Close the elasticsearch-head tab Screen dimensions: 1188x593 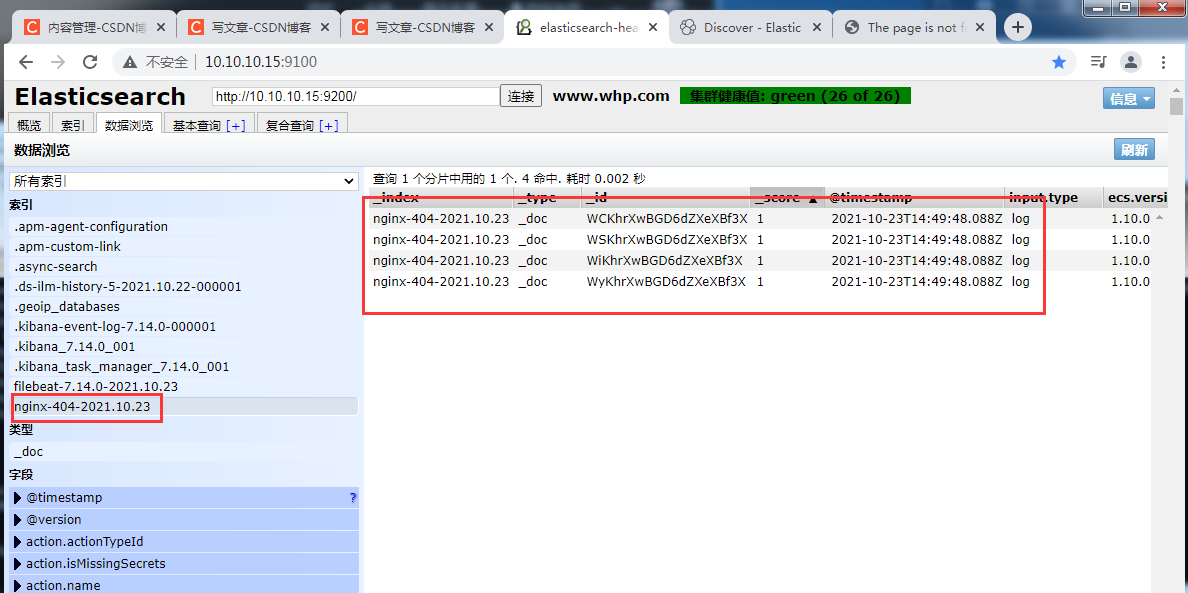click(x=653, y=28)
